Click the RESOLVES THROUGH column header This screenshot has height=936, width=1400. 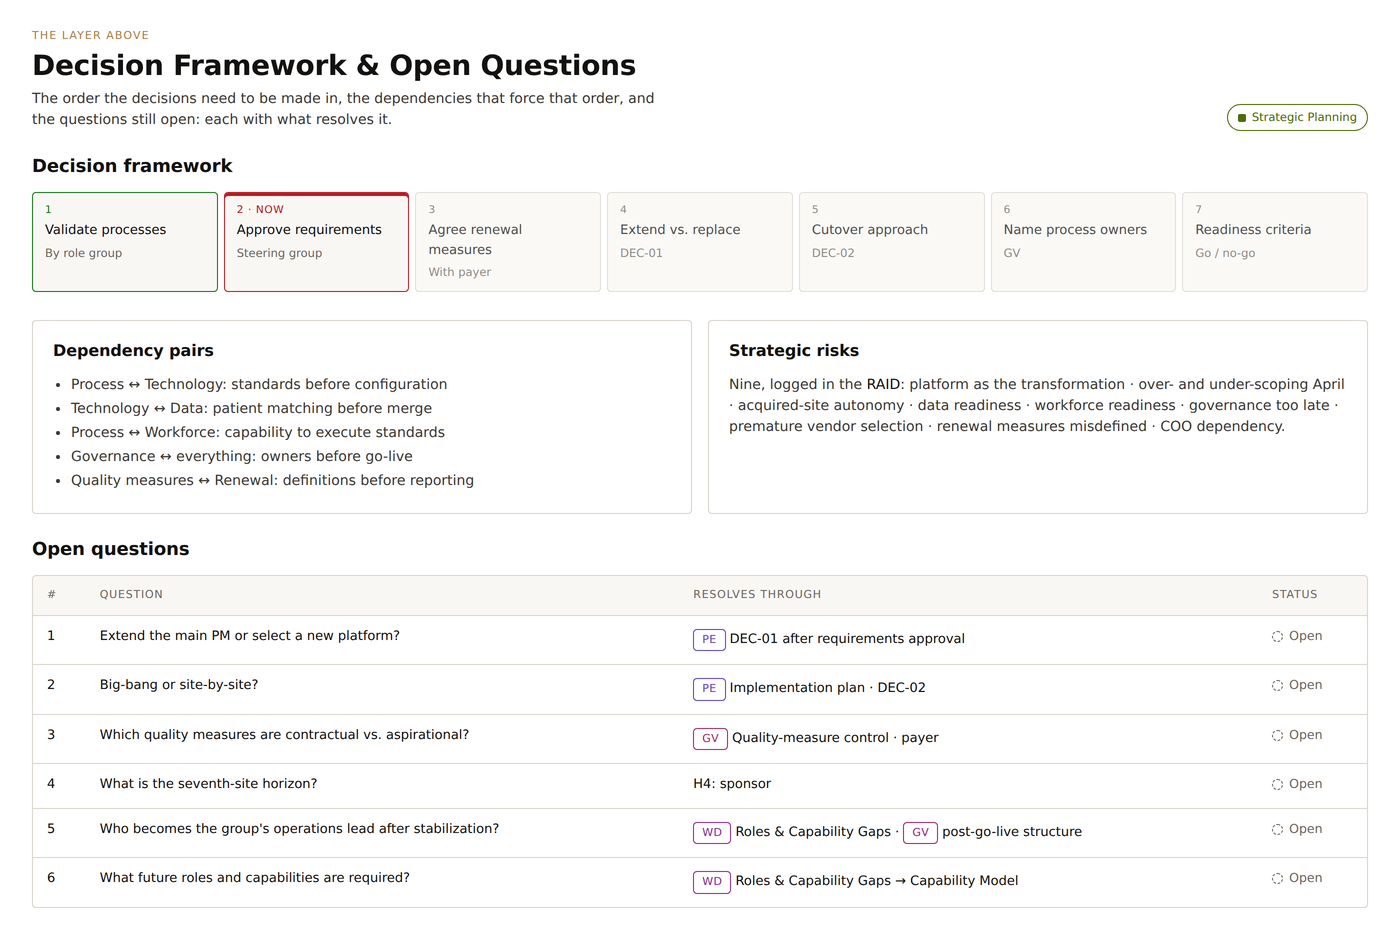tap(757, 594)
